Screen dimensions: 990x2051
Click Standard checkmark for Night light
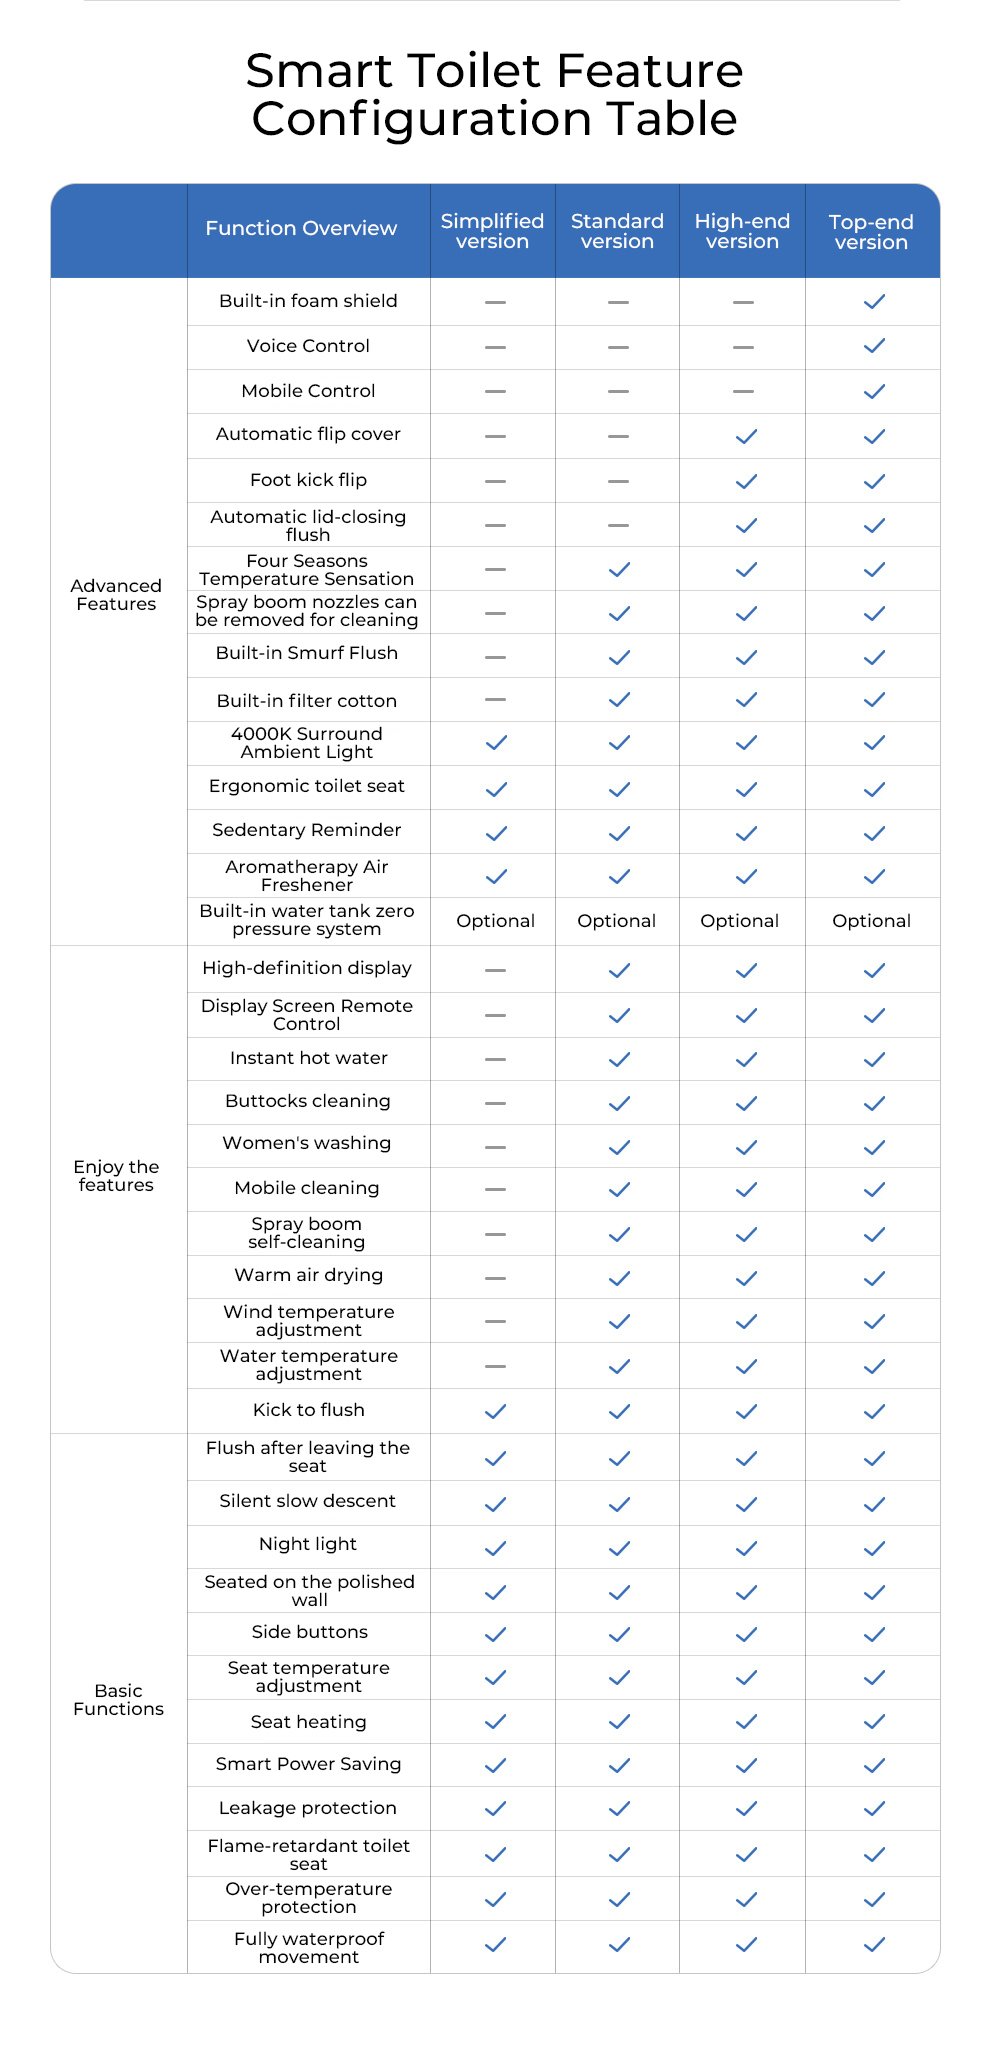(619, 1548)
